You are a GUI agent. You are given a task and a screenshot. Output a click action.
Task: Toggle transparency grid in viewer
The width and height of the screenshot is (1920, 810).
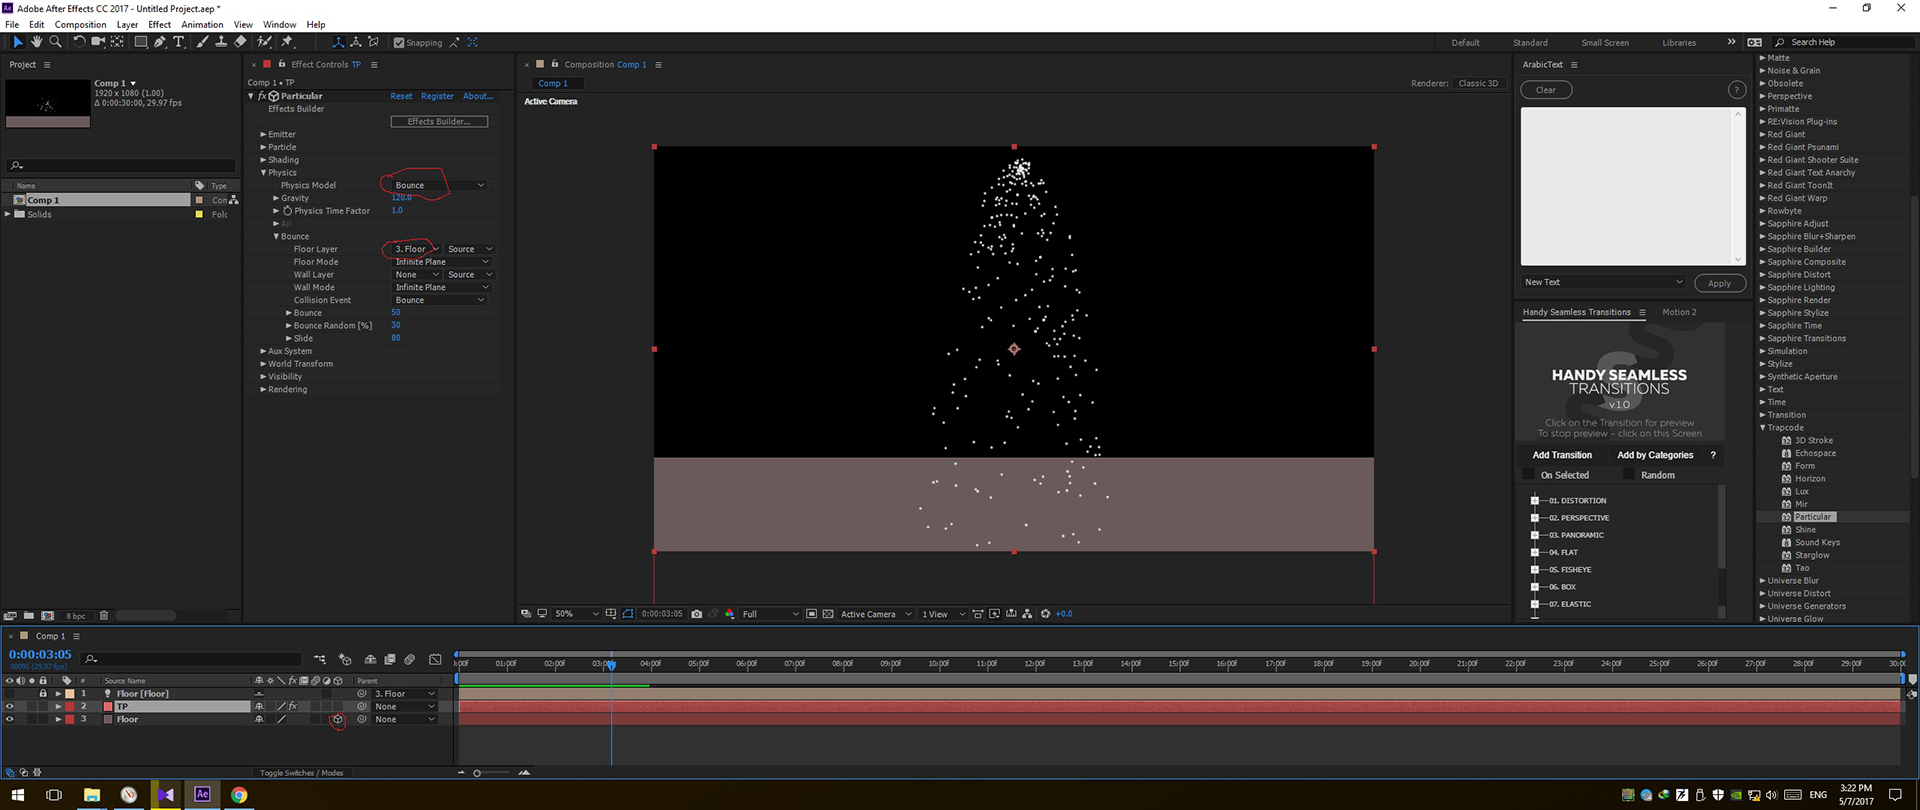(828, 614)
